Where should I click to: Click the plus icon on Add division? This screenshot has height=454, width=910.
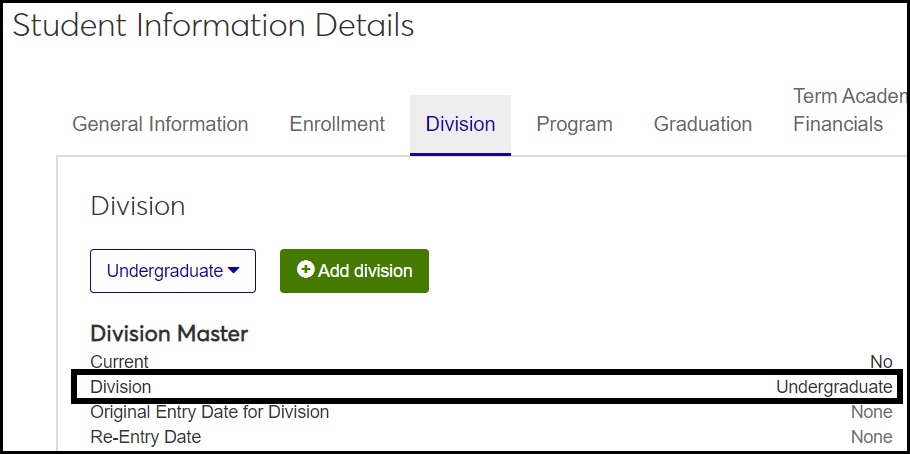[306, 271]
